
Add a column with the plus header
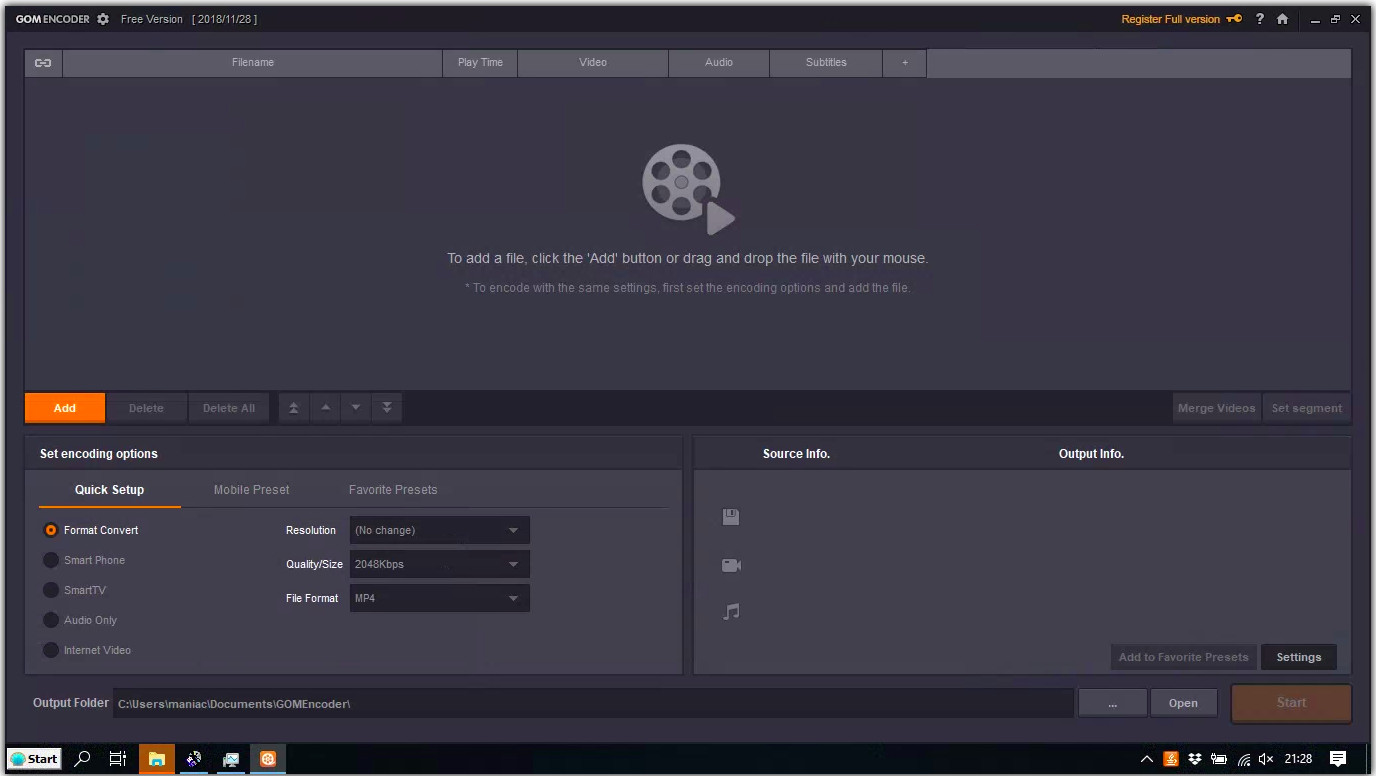tap(905, 62)
